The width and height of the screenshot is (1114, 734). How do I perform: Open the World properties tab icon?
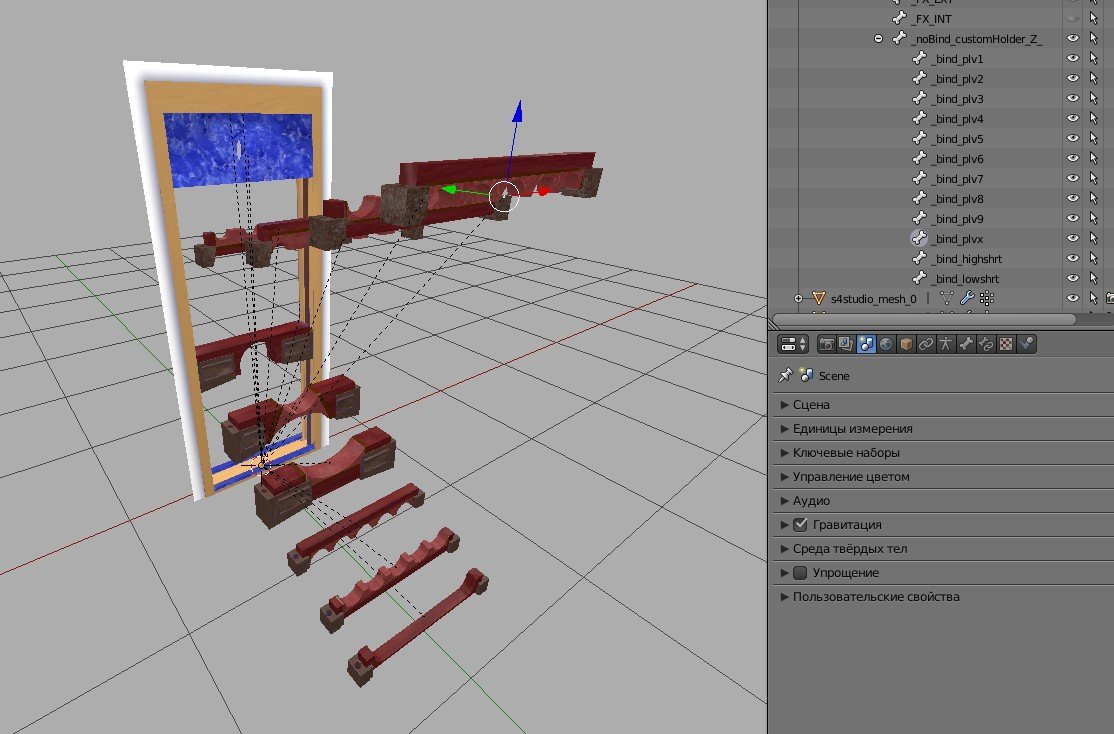point(886,344)
